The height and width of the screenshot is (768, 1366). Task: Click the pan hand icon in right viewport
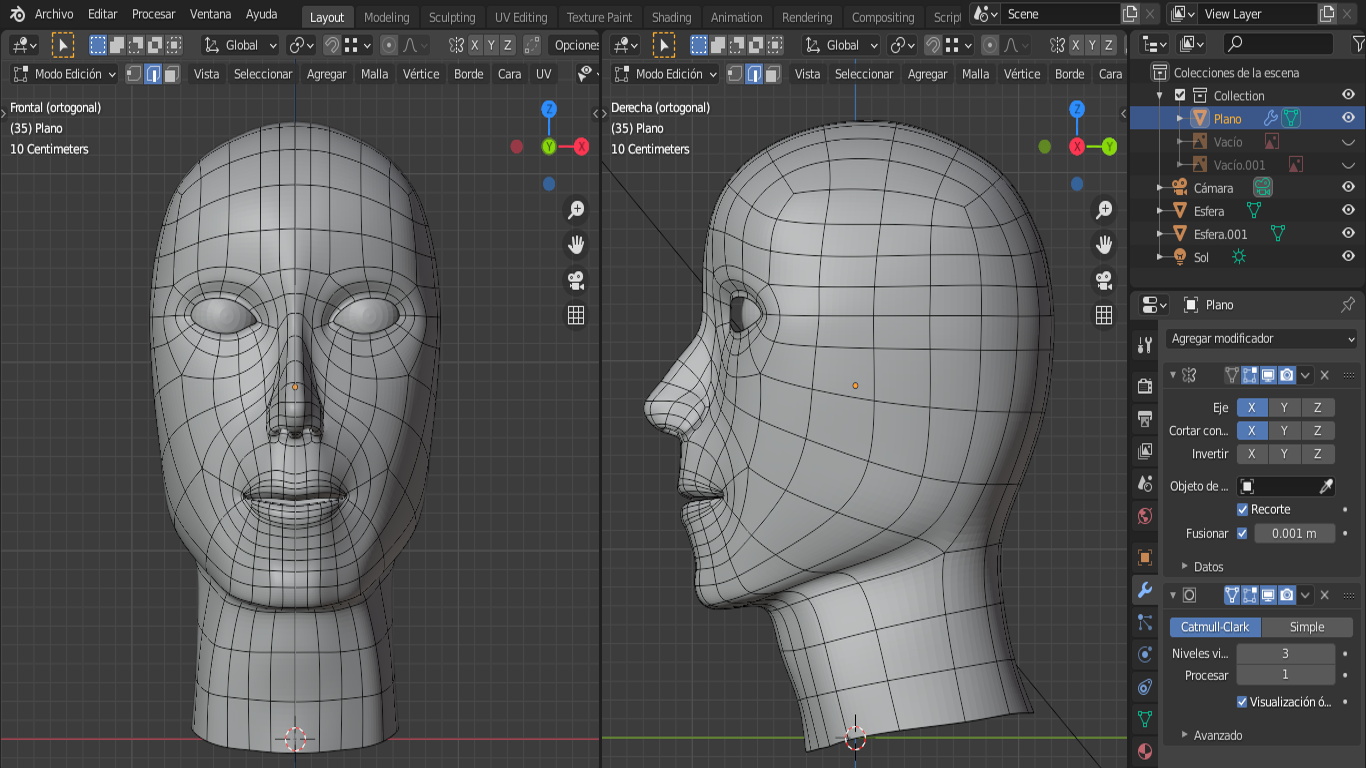pyautogui.click(x=1104, y=245)
